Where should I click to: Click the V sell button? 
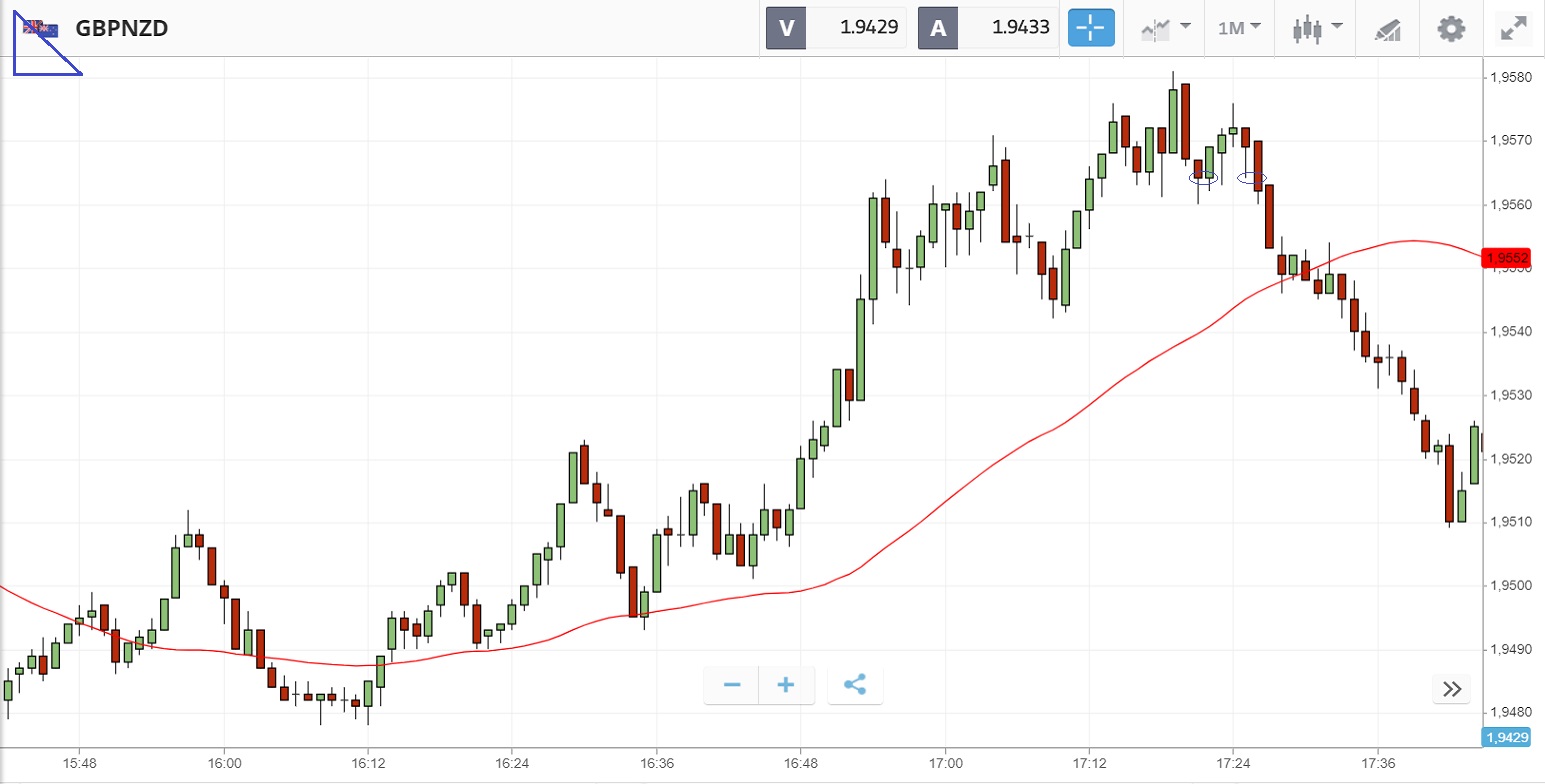pos(786,28)
